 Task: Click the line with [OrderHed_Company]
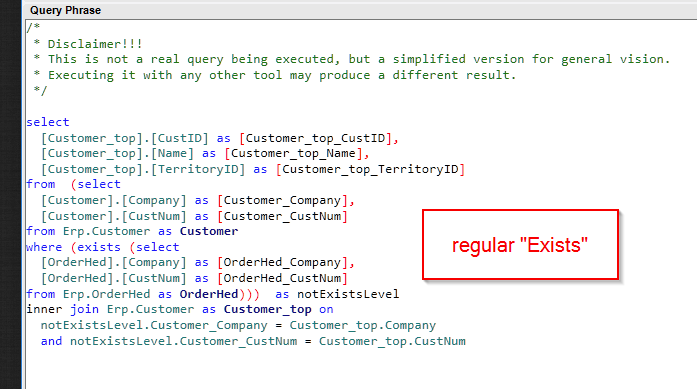[198, 263]
